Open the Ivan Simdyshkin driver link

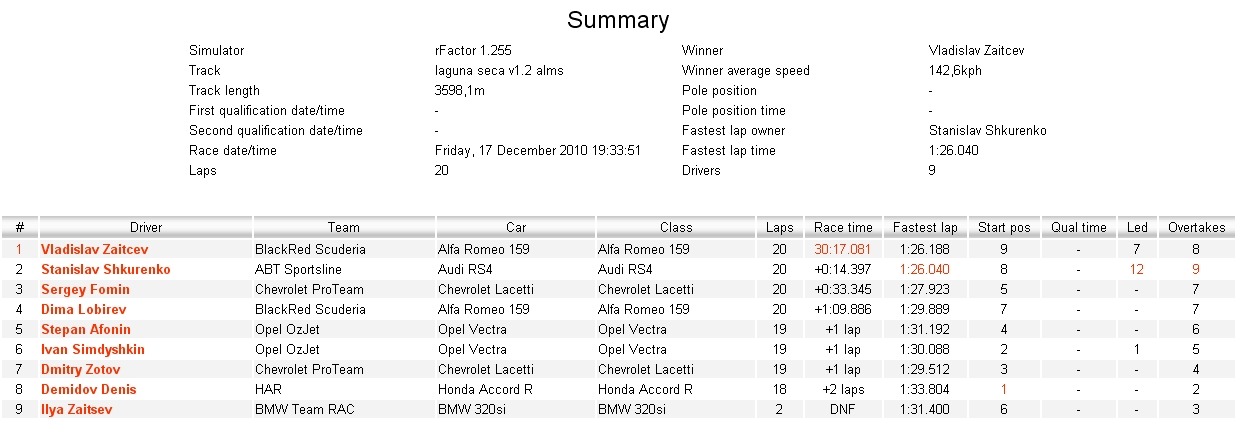(93, 349)
